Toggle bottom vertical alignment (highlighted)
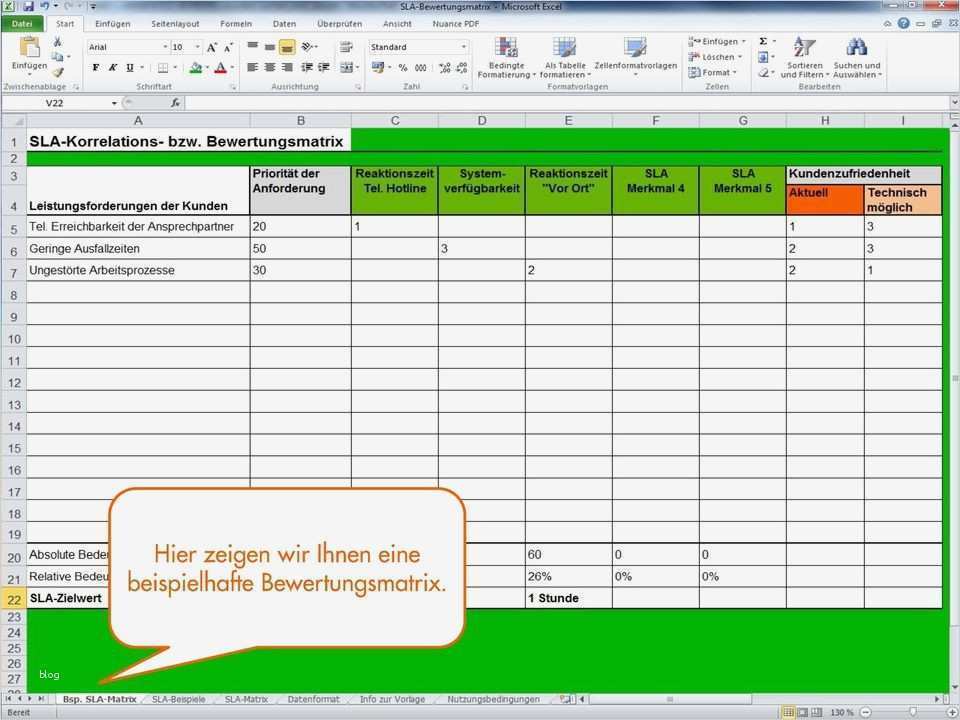 (x=287, y=47)
